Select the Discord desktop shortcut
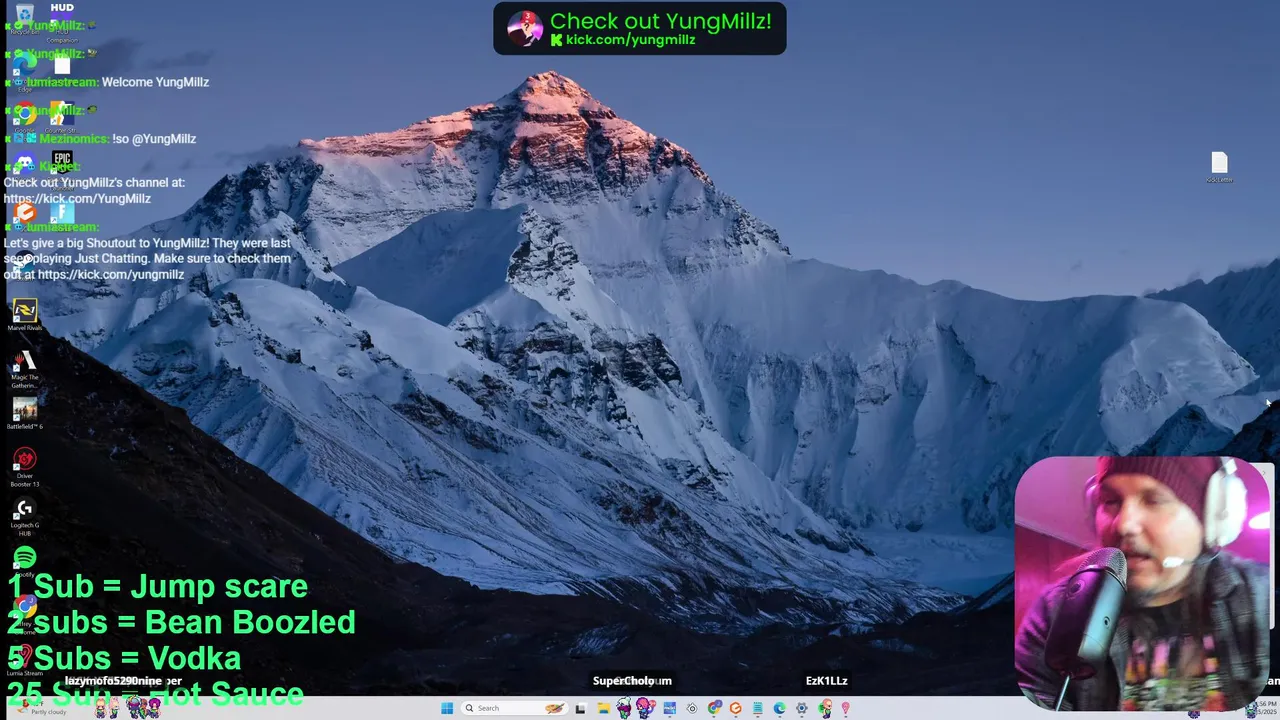 (25, 164)
